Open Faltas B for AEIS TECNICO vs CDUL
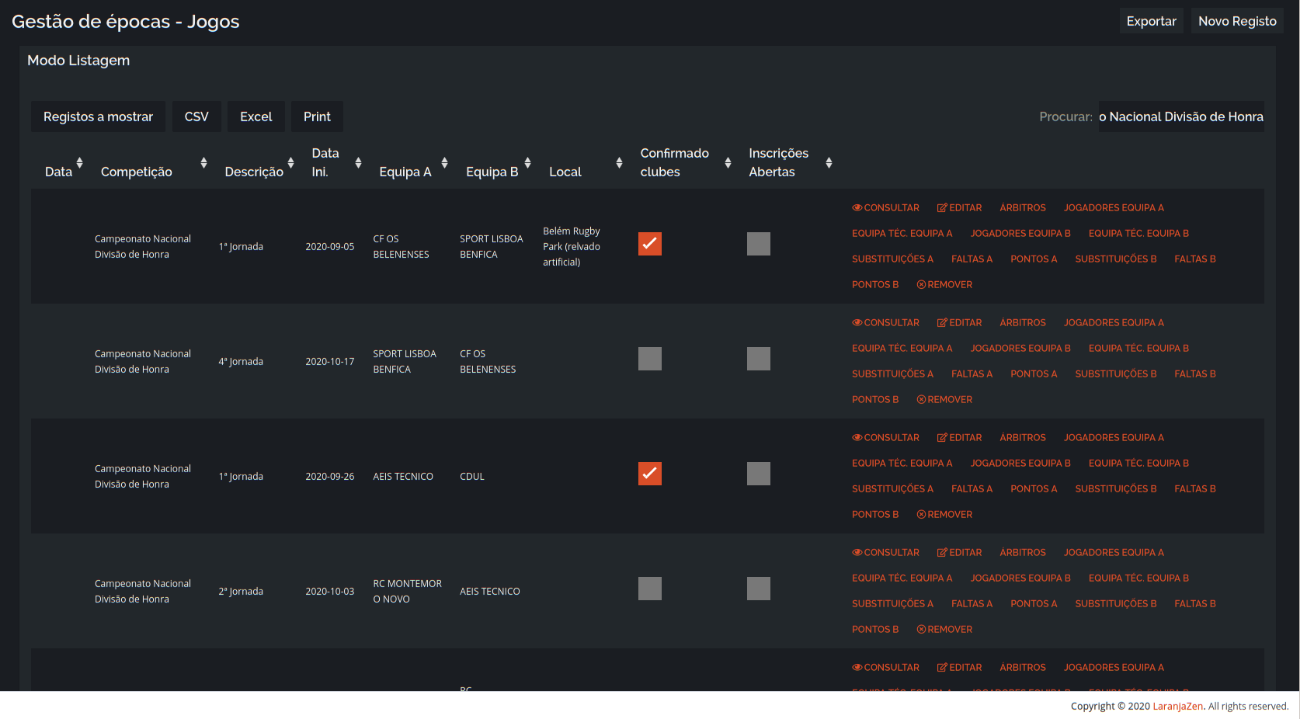This screenshot has height=719, width=1300. [1195, 489]
